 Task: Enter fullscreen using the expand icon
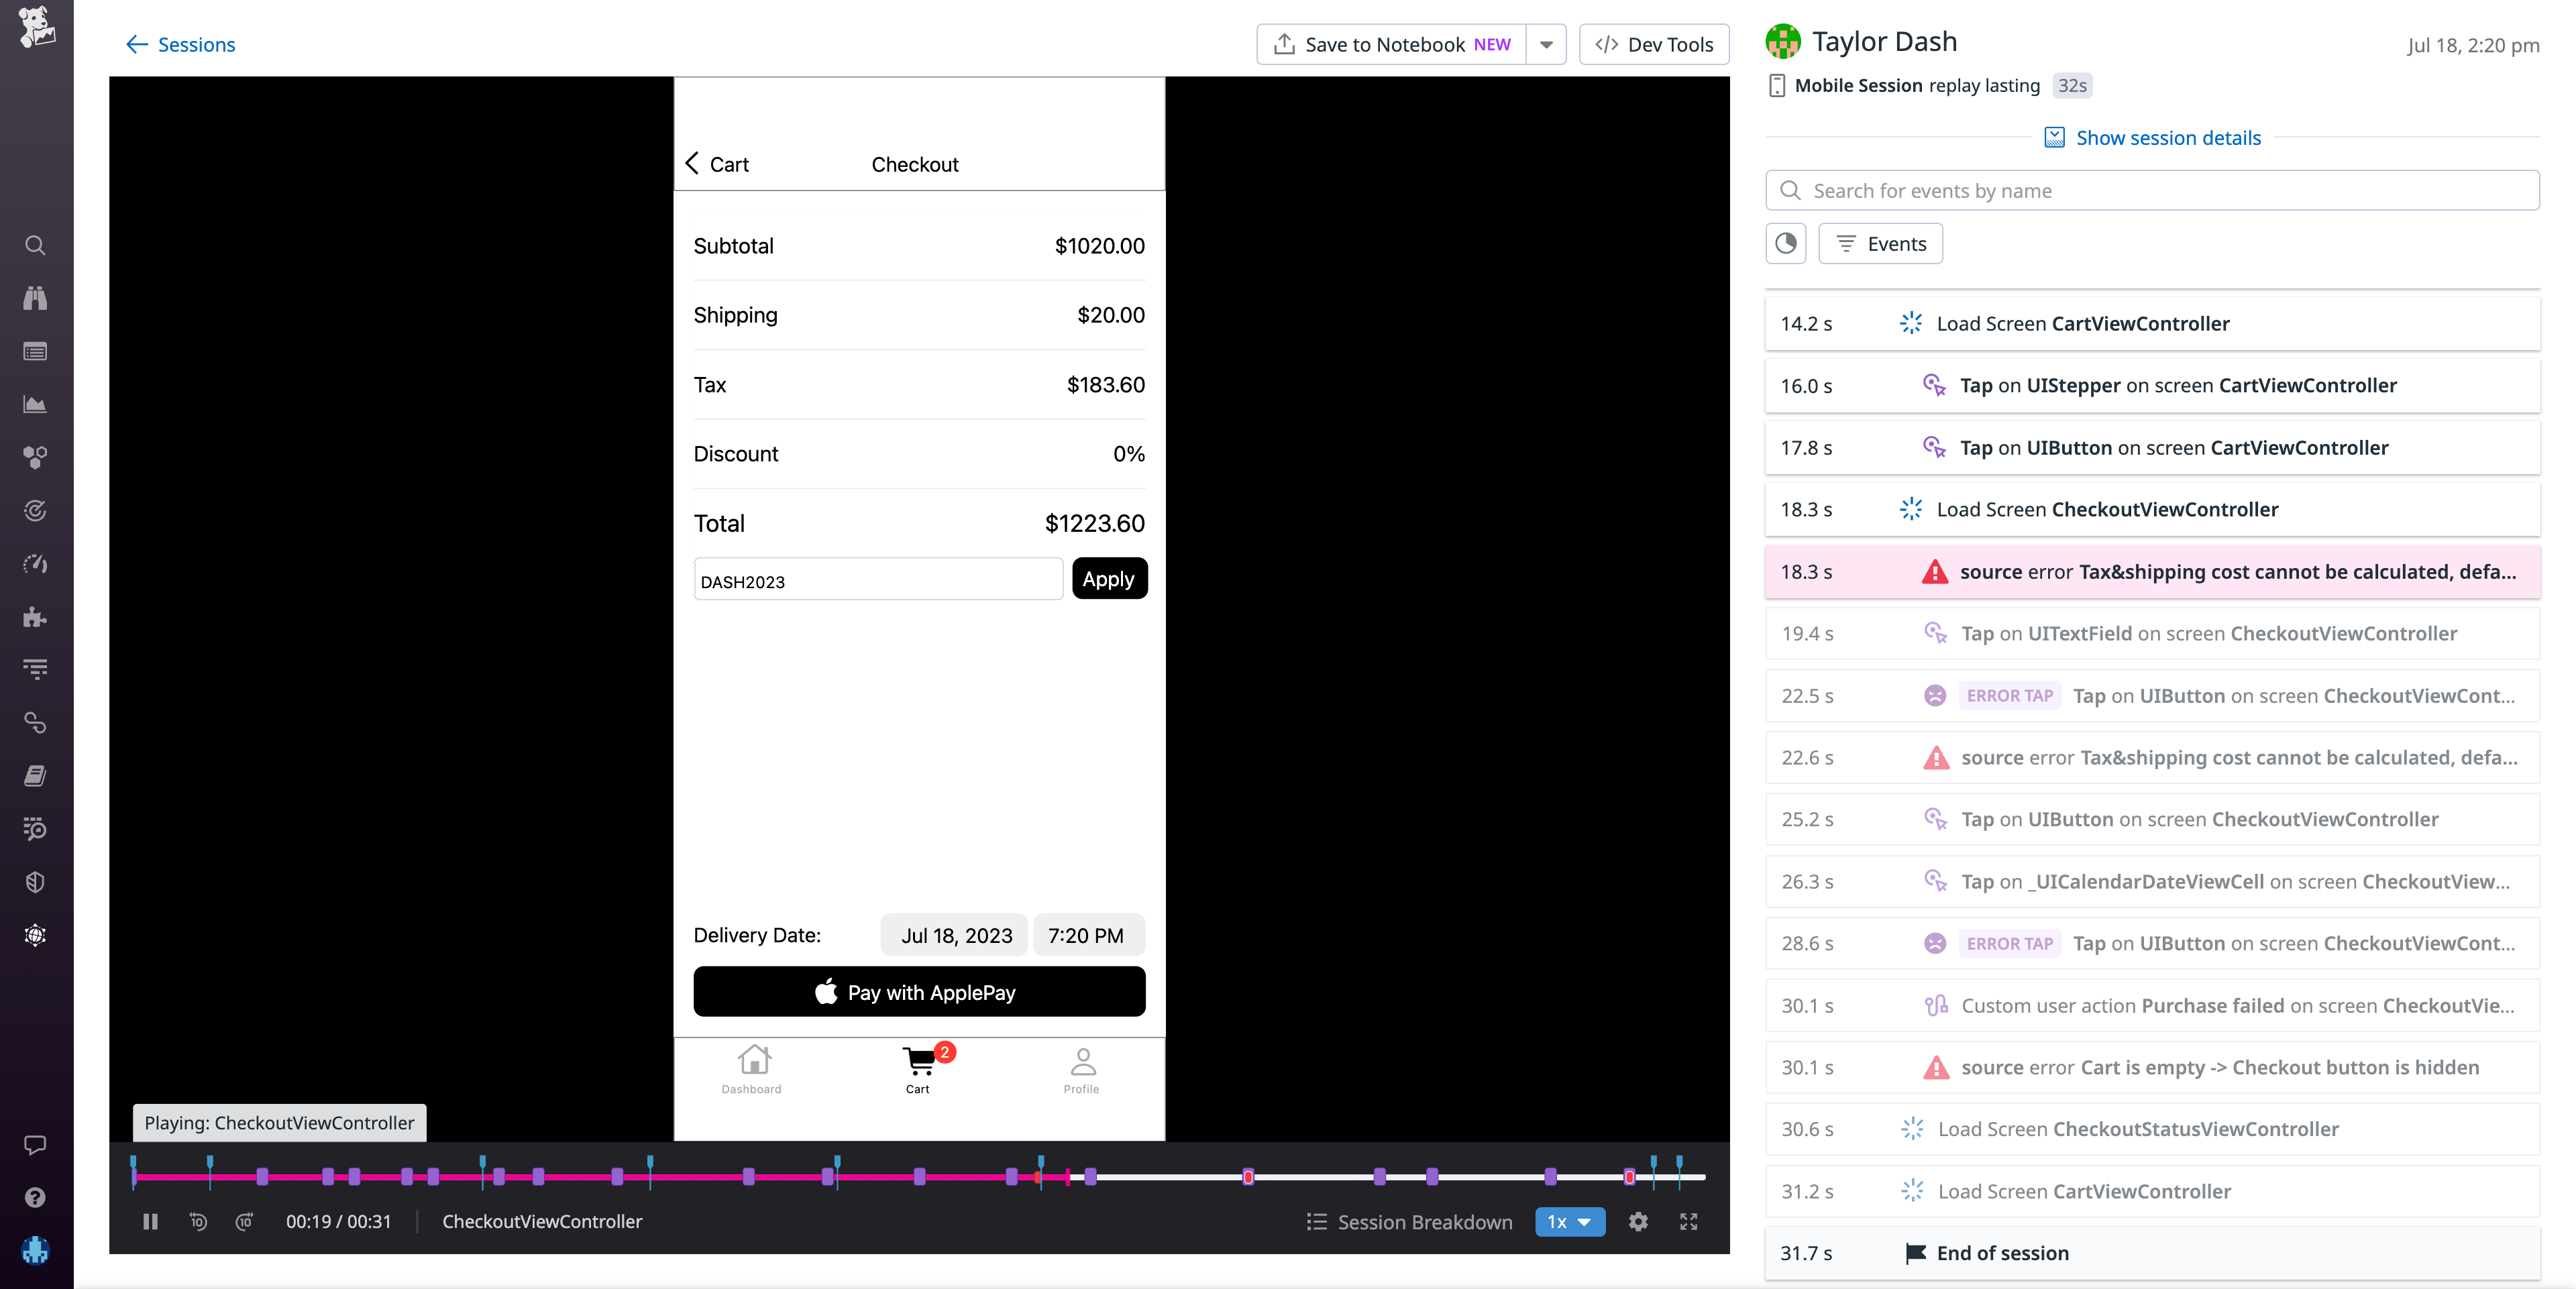pyautogui.click(x=1689, y=1222)
